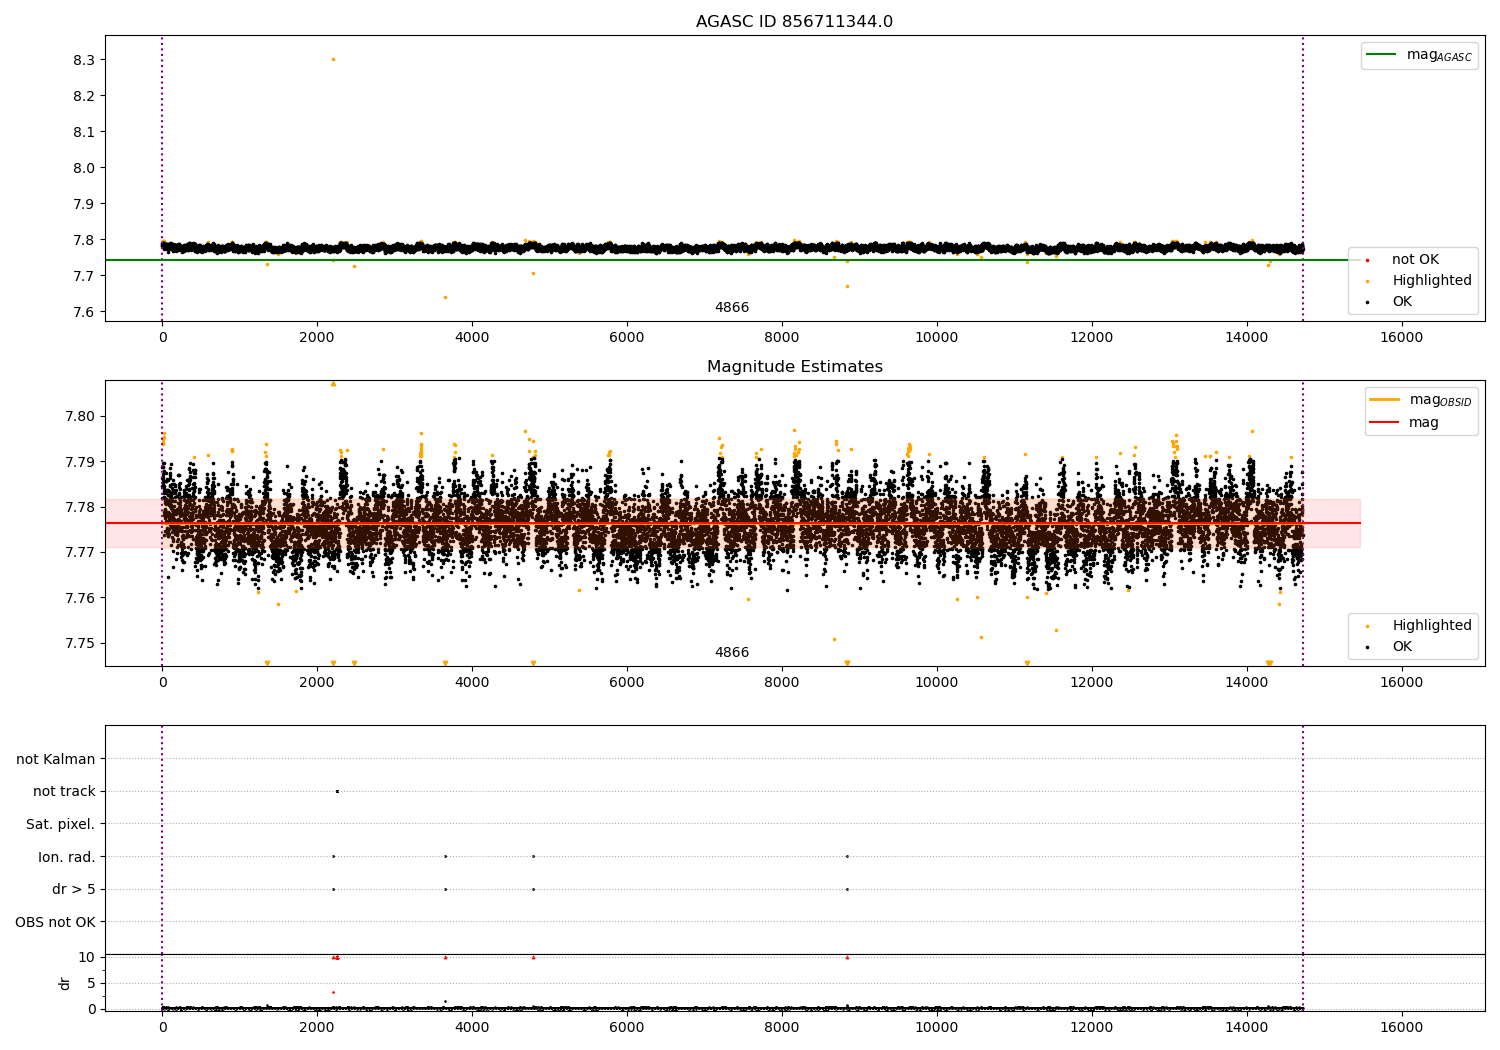
Task: Click the 7.9 y-axis tick label in the top plot
Action: (84, 204)
